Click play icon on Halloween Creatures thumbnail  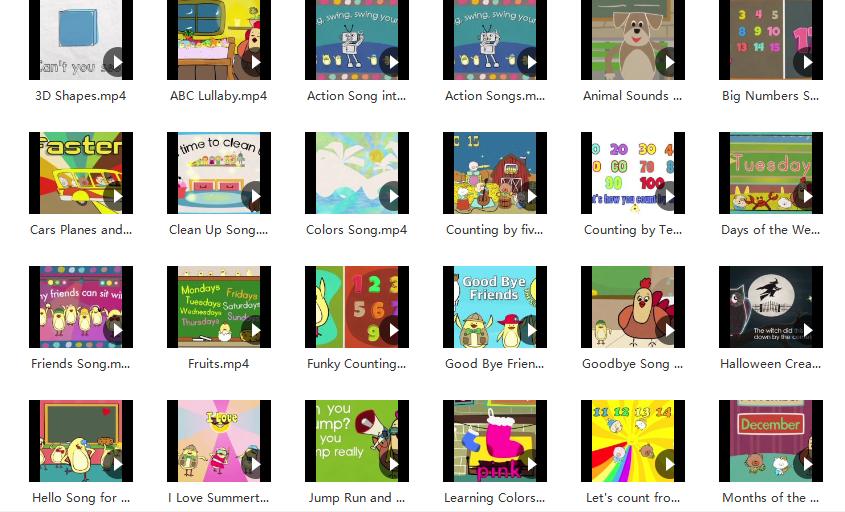[x=806, y=330]
